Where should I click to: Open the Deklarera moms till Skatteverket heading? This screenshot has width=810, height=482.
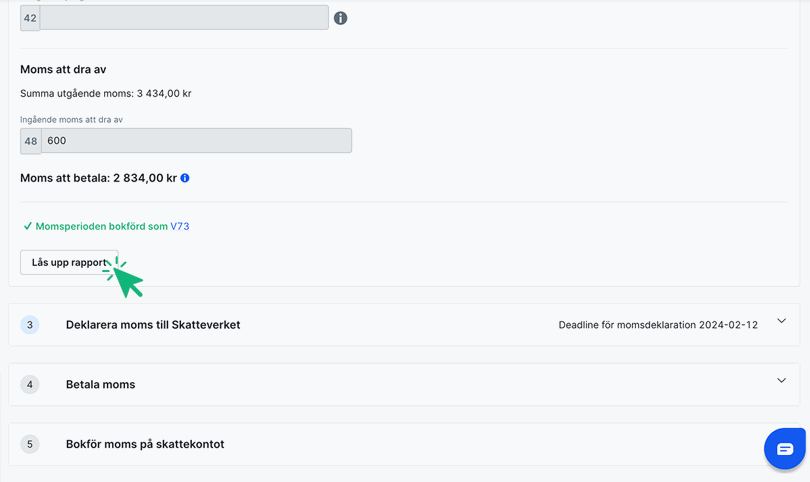(x=153, y=325)
